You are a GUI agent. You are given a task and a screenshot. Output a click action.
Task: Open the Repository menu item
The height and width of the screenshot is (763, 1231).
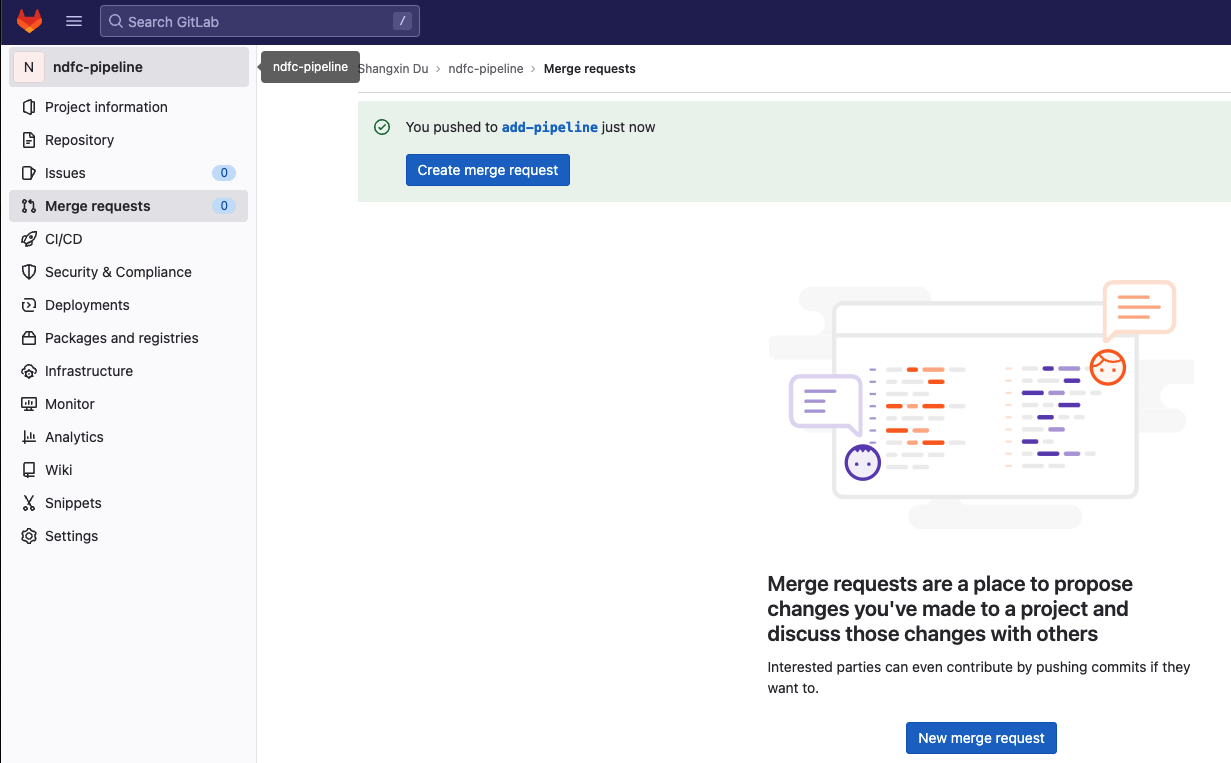point(128,140)
